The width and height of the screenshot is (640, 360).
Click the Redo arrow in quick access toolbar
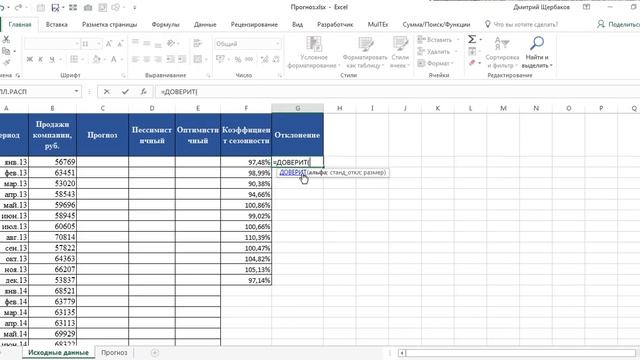point(18,7)
